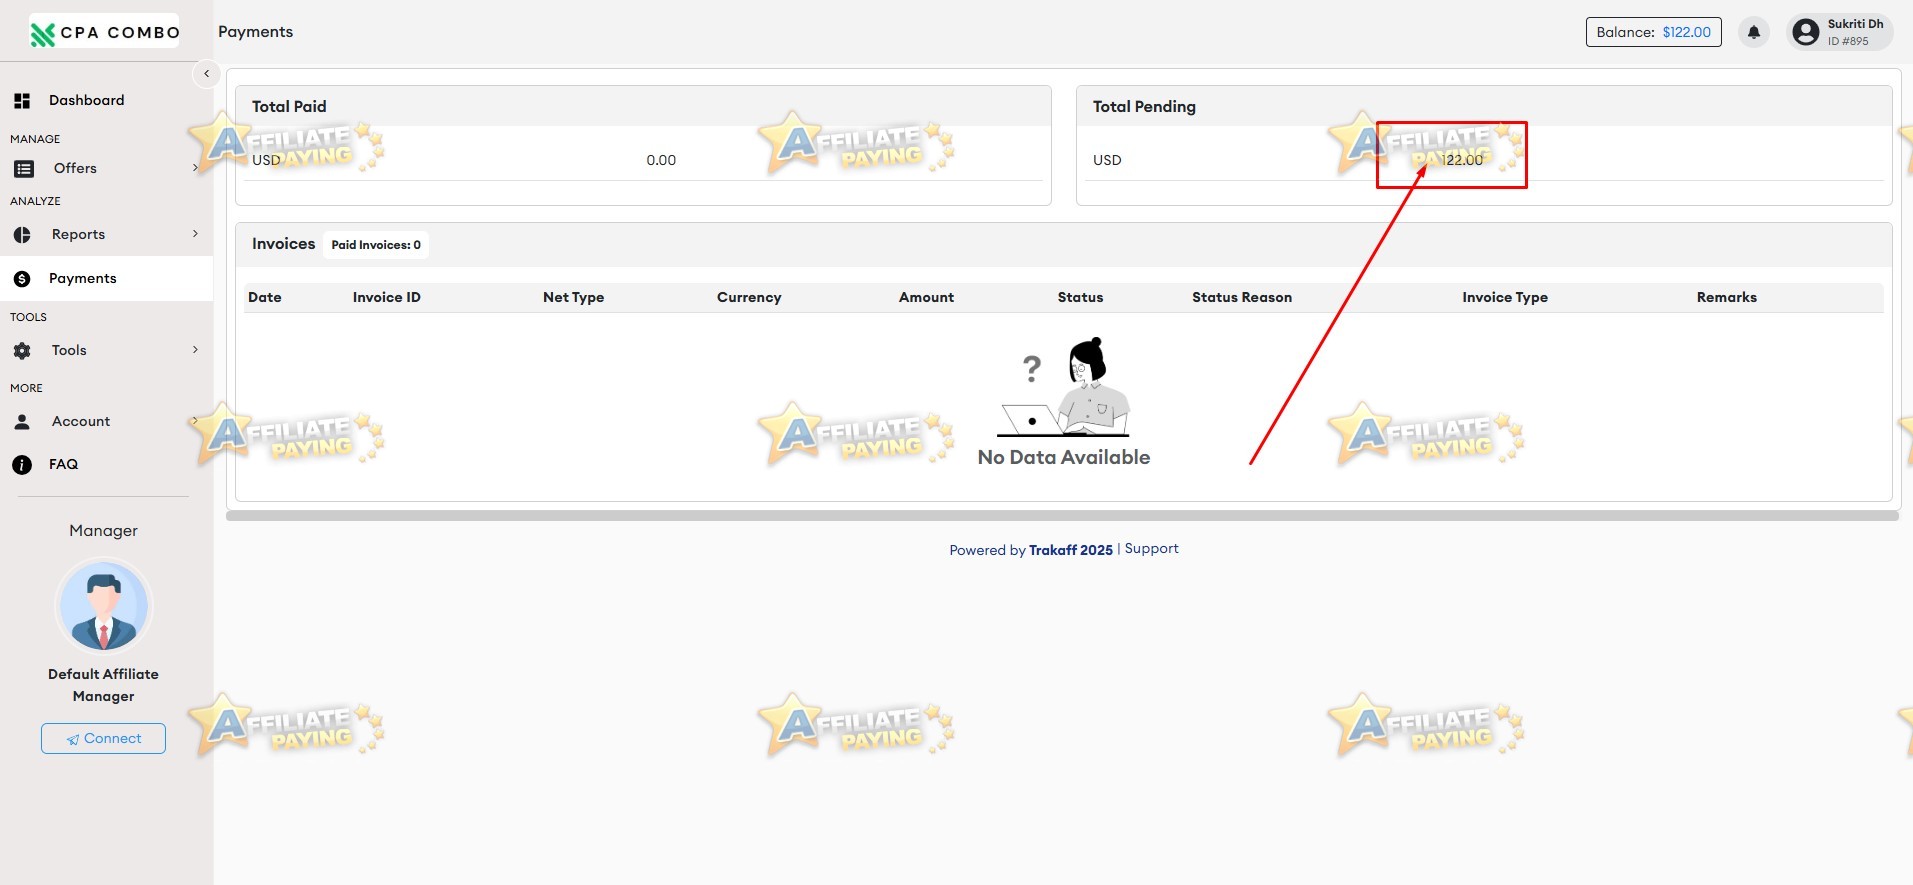Click the Account person icon
Image resolution: width=1913 pixels, height=885 pixels.
pyautogui.click(x=22, y=422)
